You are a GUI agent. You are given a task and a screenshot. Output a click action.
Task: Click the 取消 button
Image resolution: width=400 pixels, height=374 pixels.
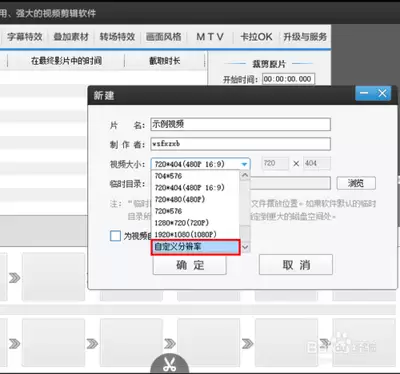tap(296, 265)
